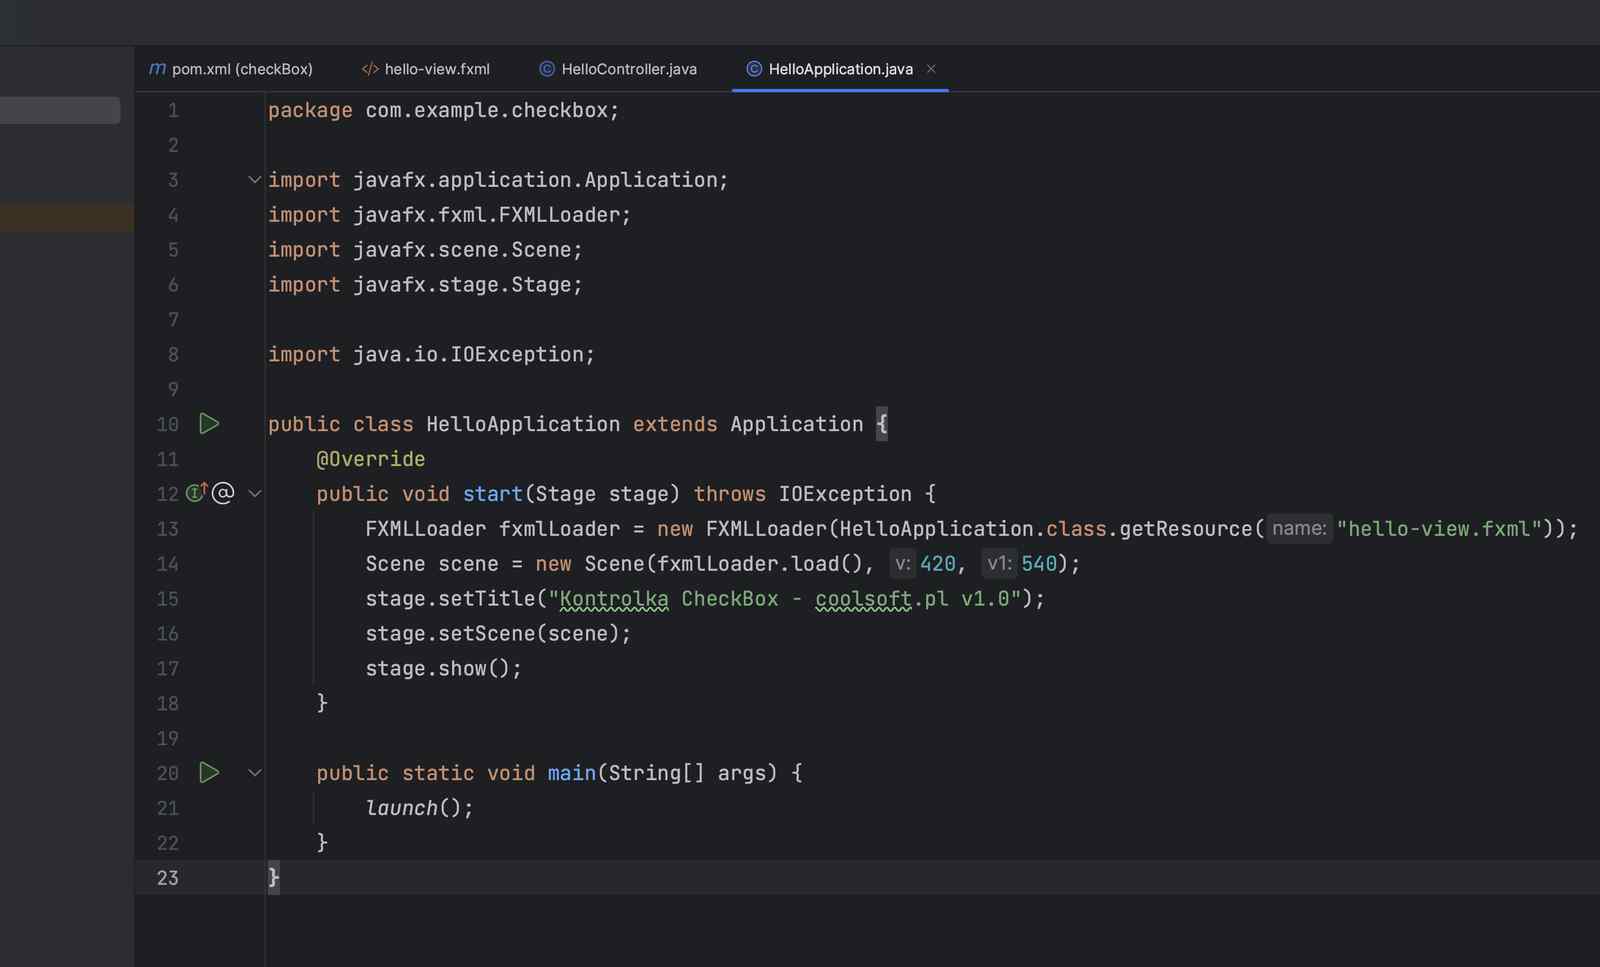
Task: Click the 'v:' parameter hint on line 14
Action: 902,564
